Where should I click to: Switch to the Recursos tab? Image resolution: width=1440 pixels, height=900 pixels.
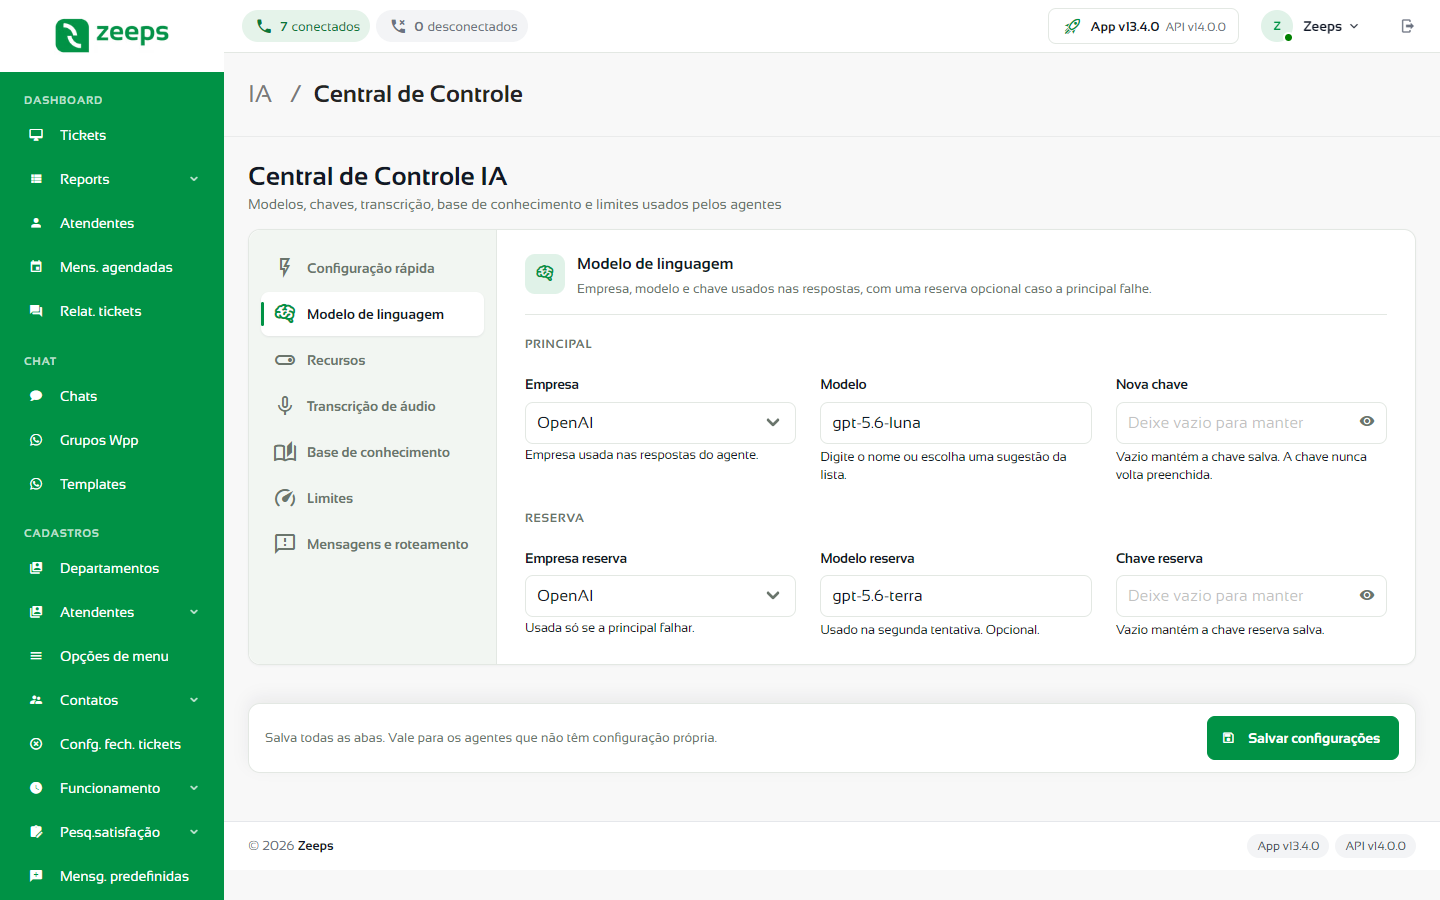372,360
